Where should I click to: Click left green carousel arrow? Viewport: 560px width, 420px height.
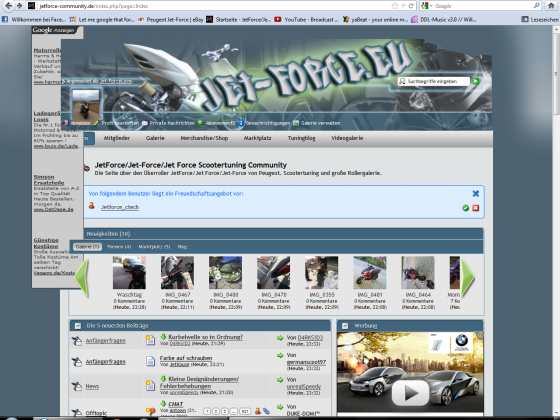pos(82,278)
